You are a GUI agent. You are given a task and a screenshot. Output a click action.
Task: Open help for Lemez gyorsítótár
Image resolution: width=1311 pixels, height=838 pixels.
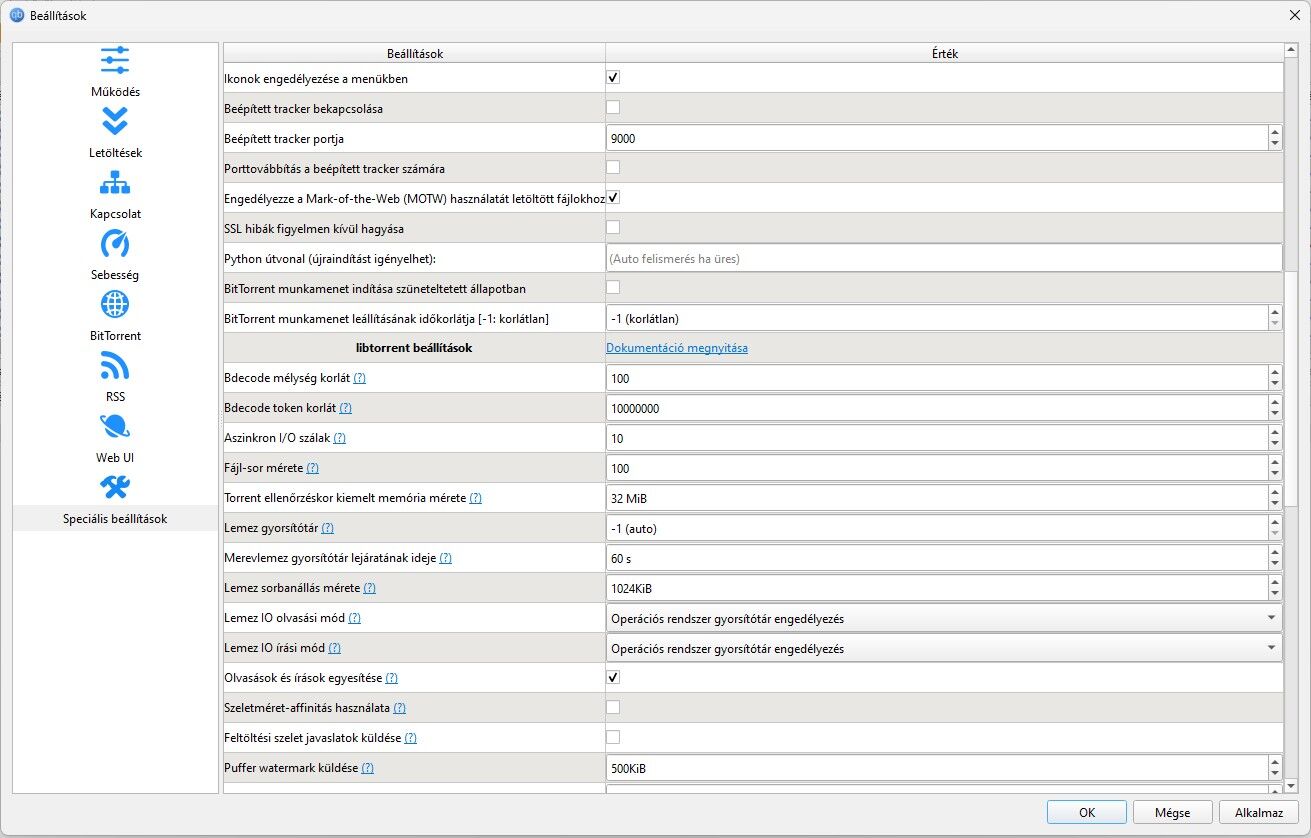point(327,528)
